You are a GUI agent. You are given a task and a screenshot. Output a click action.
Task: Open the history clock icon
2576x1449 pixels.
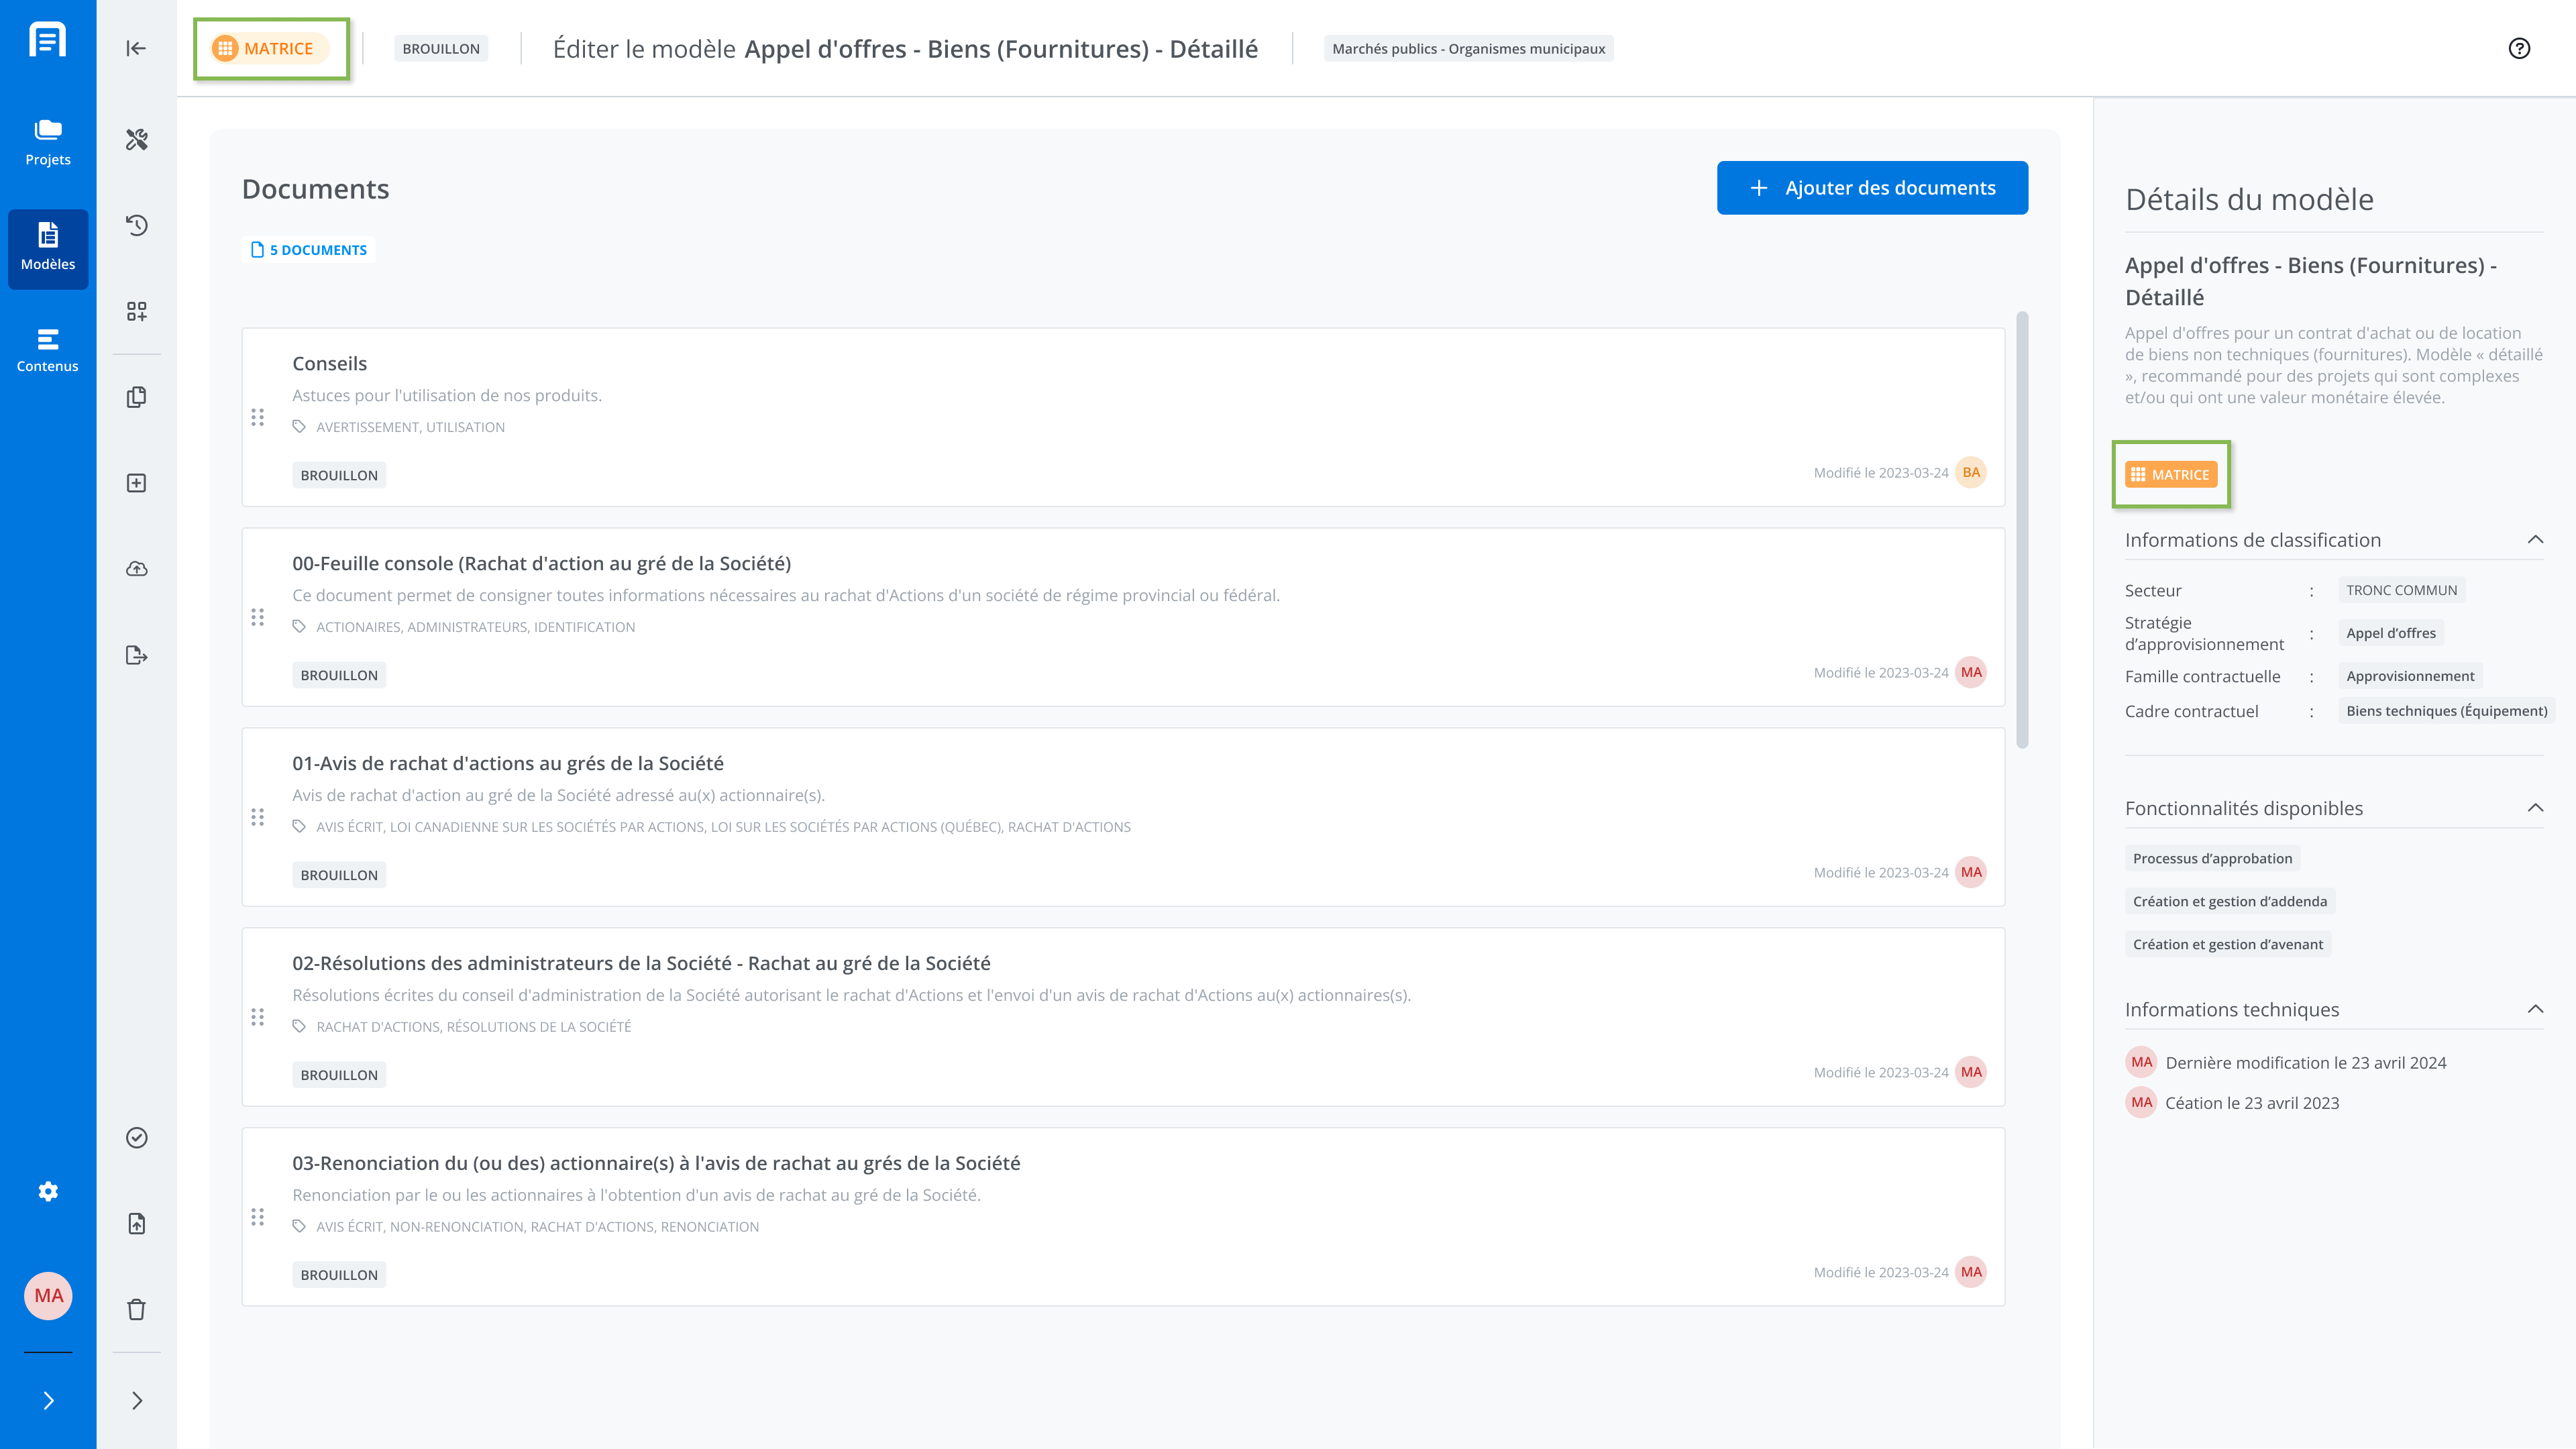pos(137,225)
